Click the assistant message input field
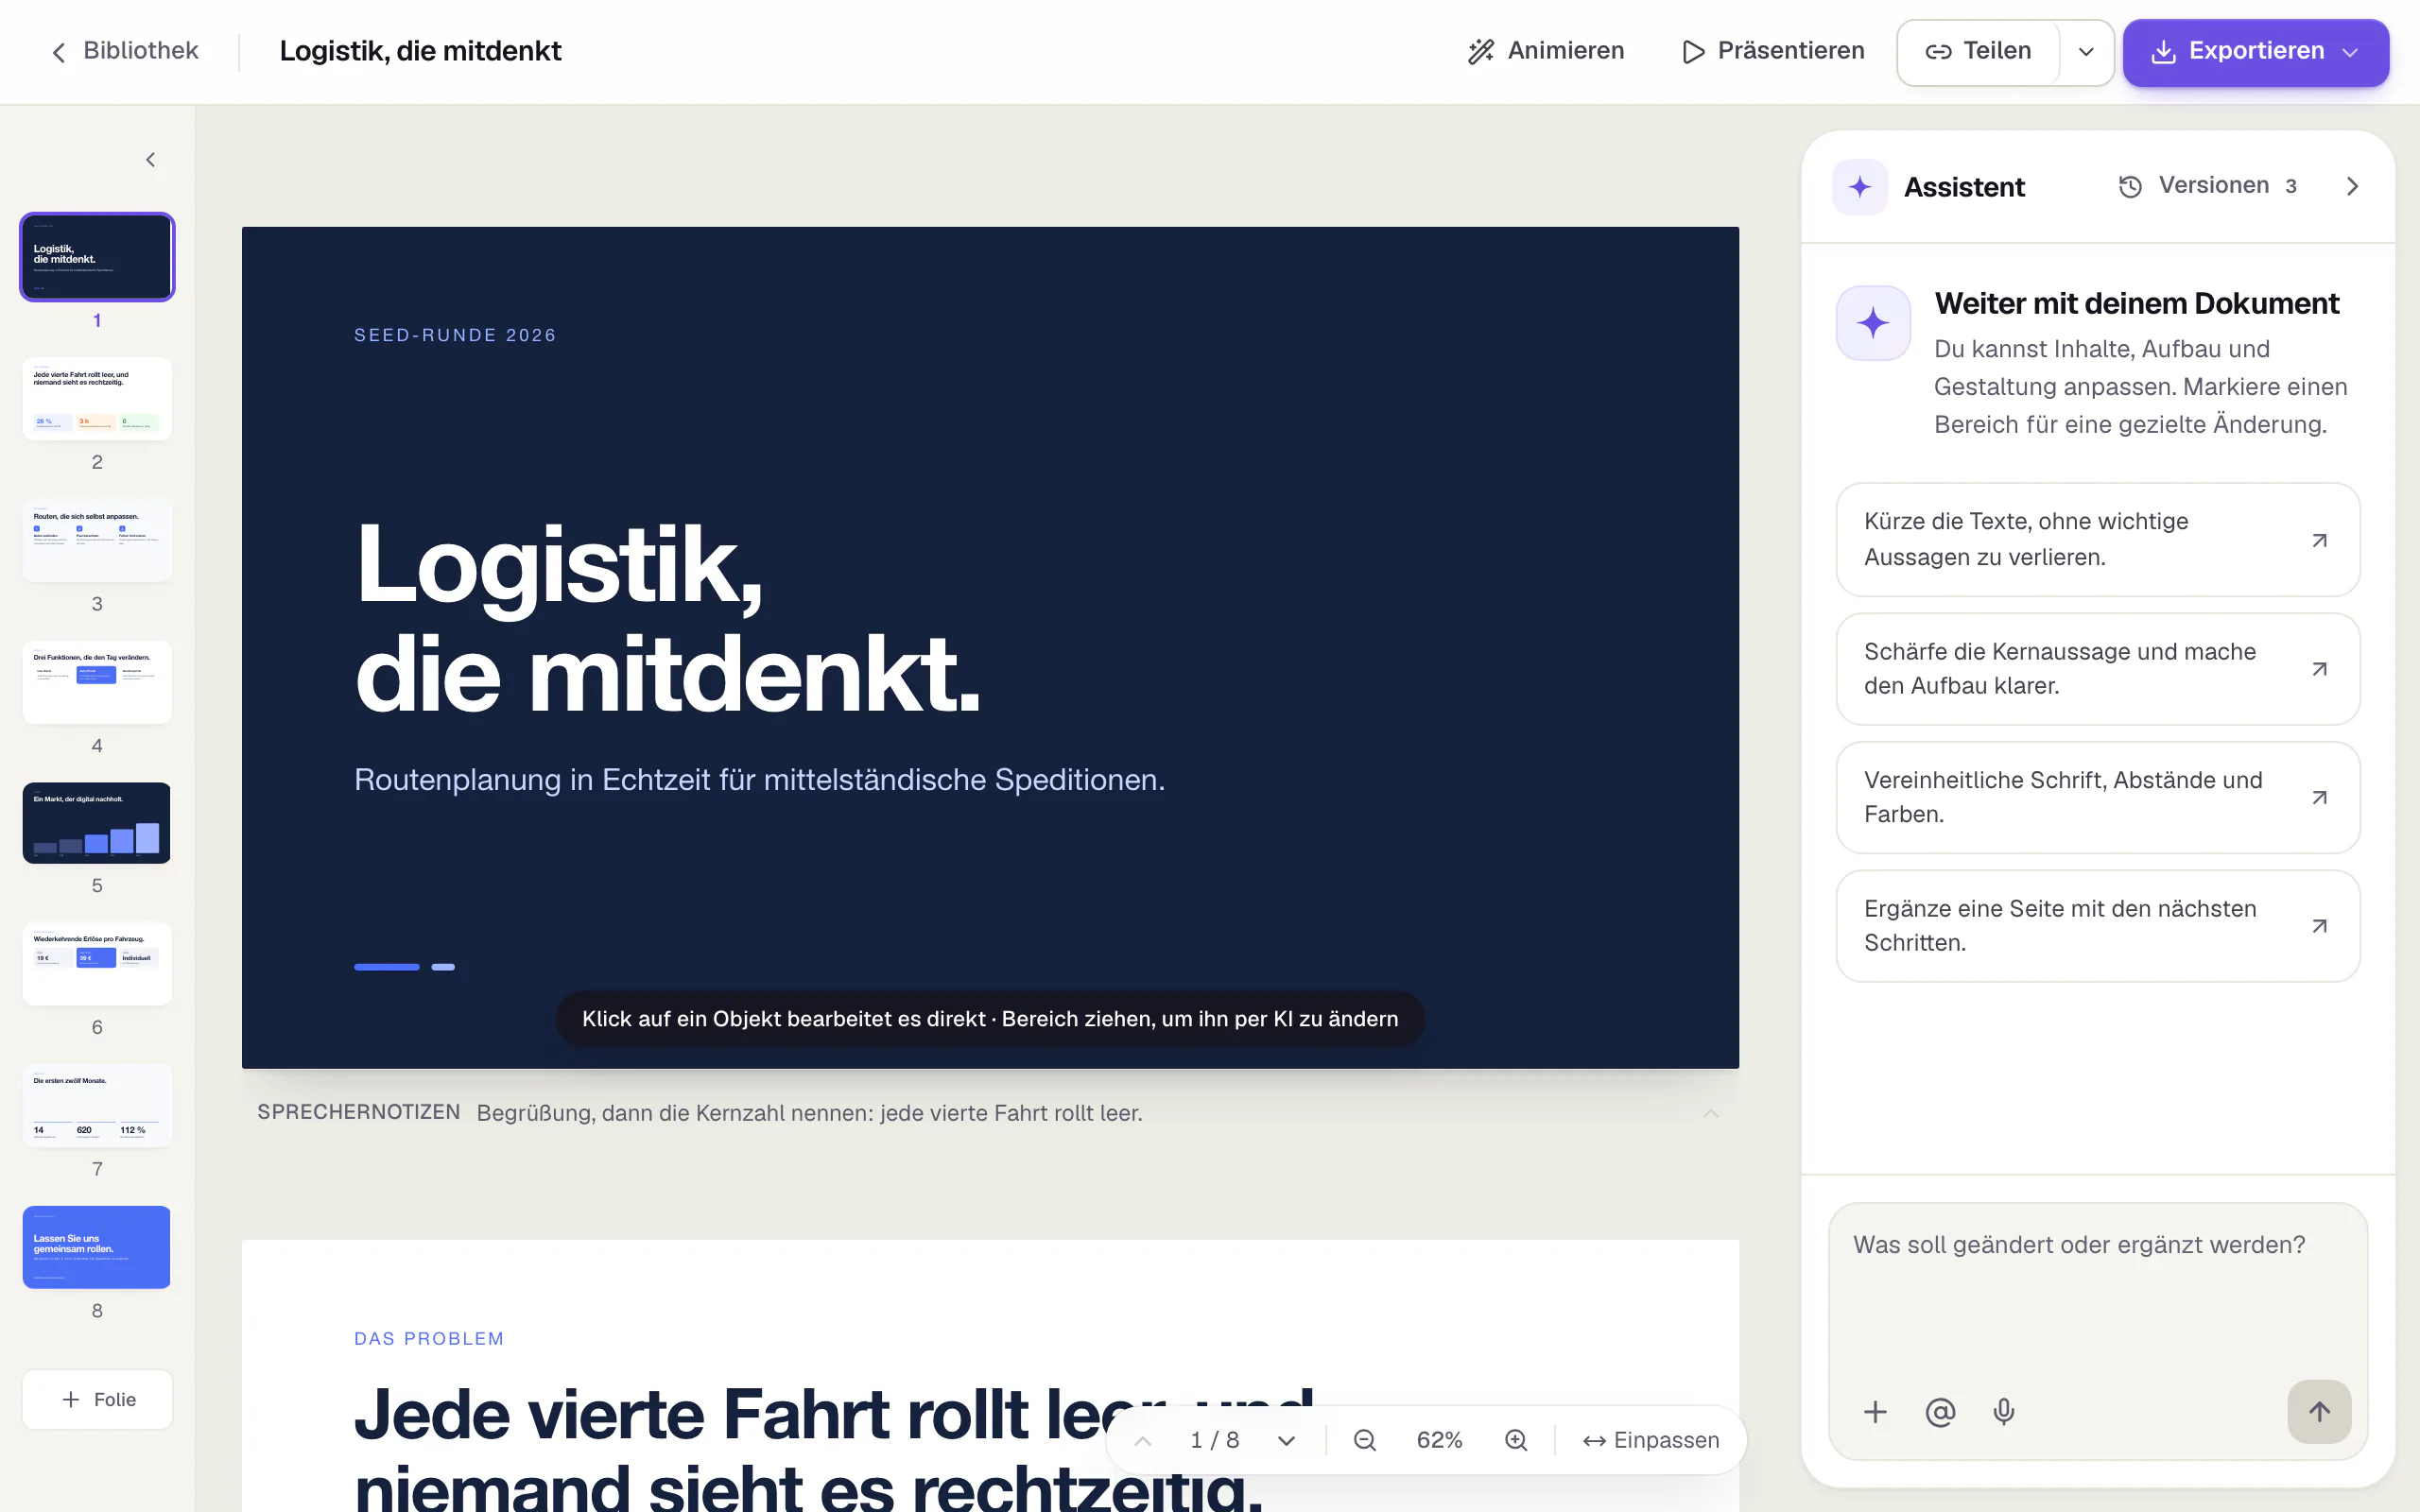This screenshot has height=1512, width=2420. [2098, 1285]
